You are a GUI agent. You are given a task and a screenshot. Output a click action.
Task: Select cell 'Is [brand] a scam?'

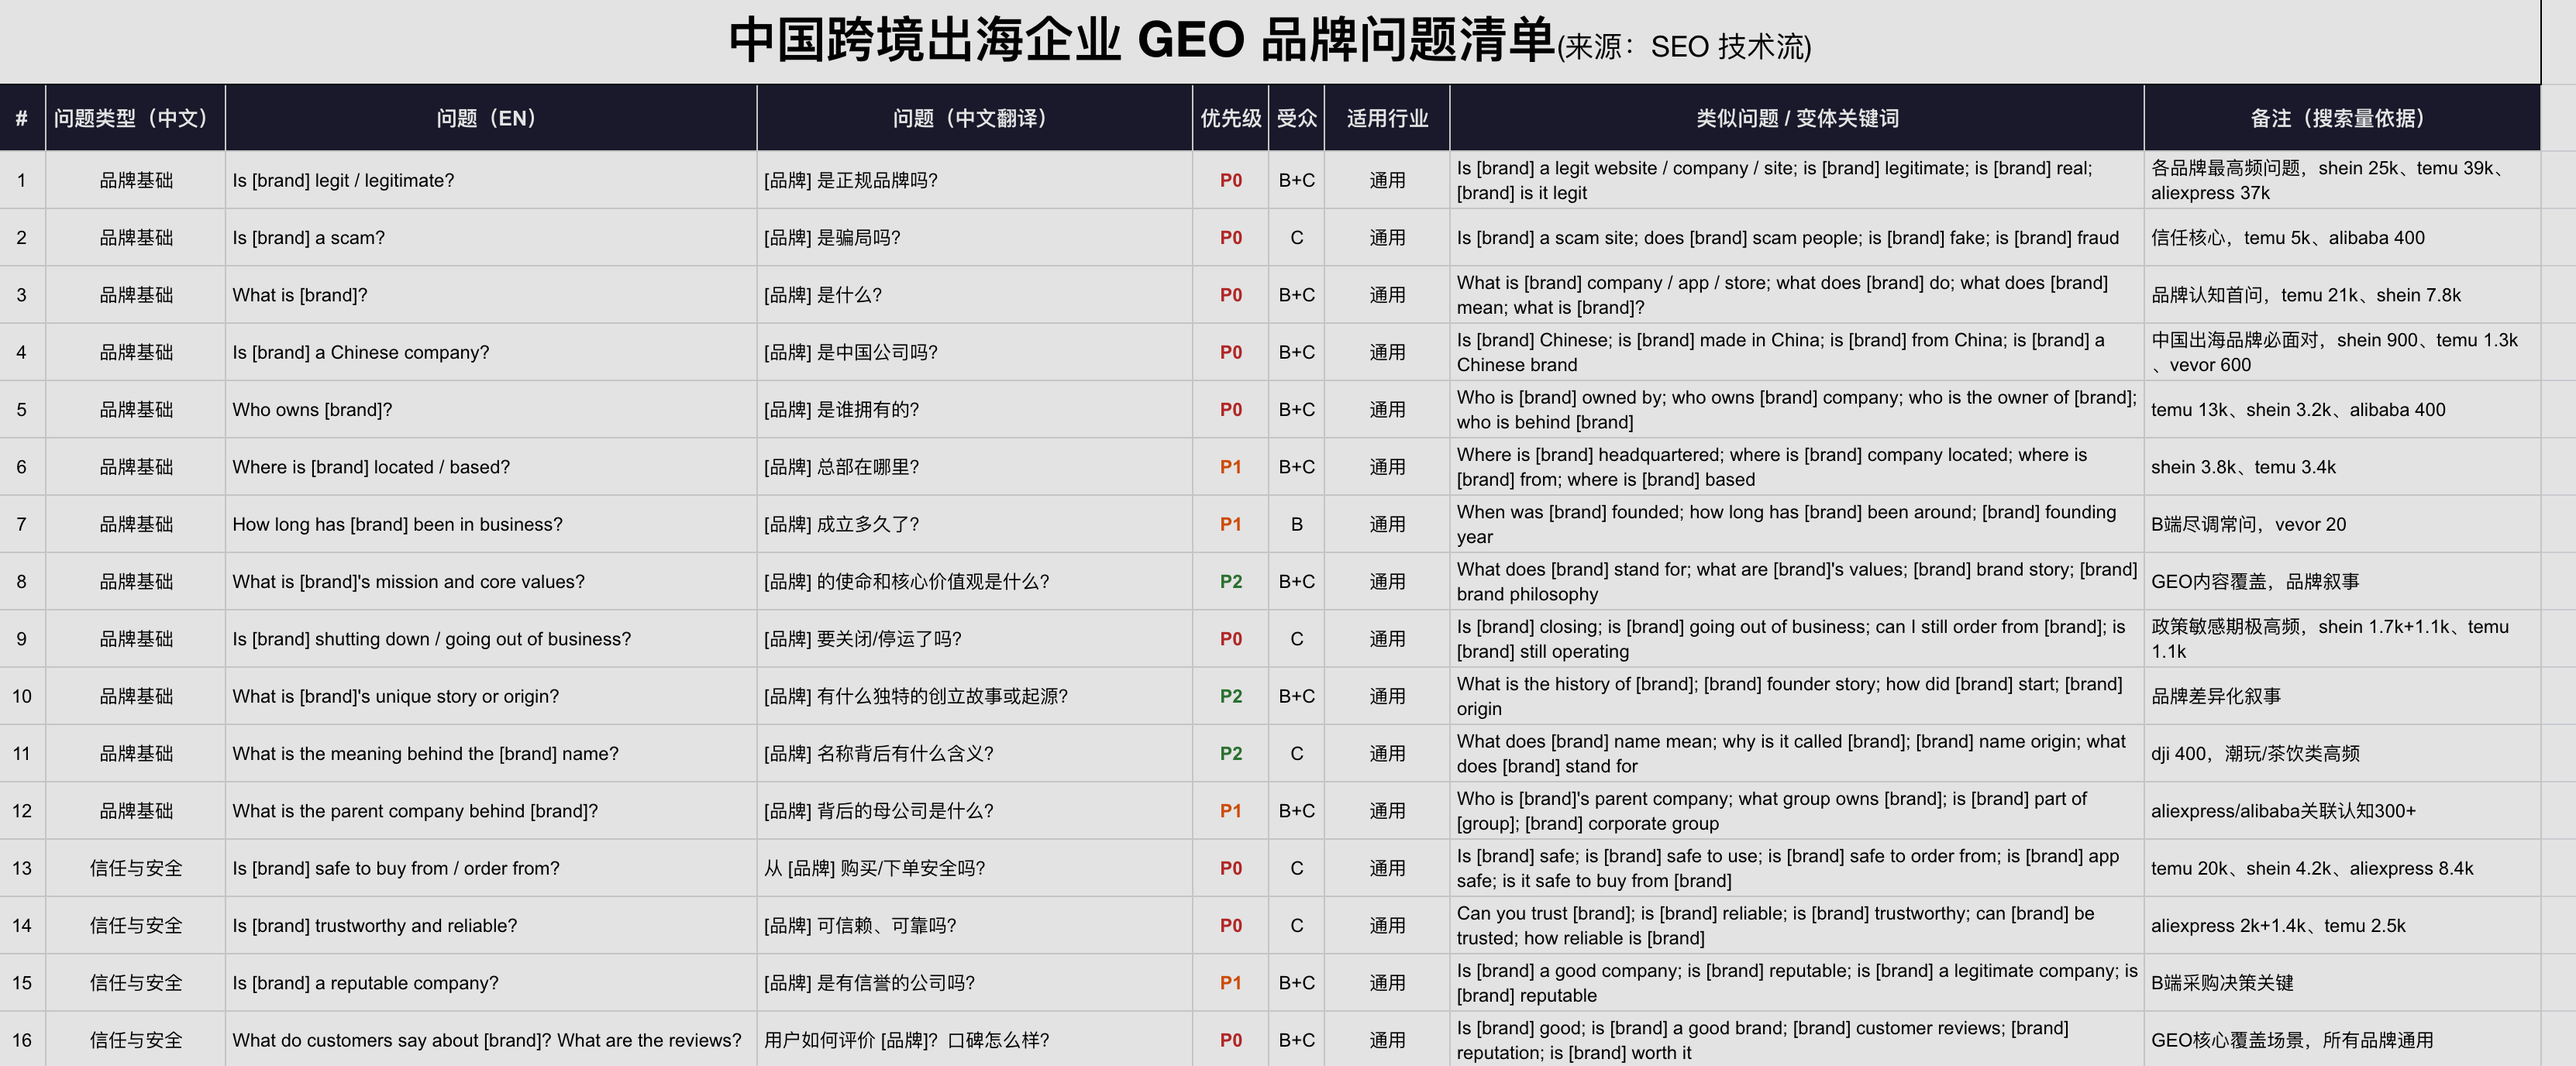click(x=491, y=238)
